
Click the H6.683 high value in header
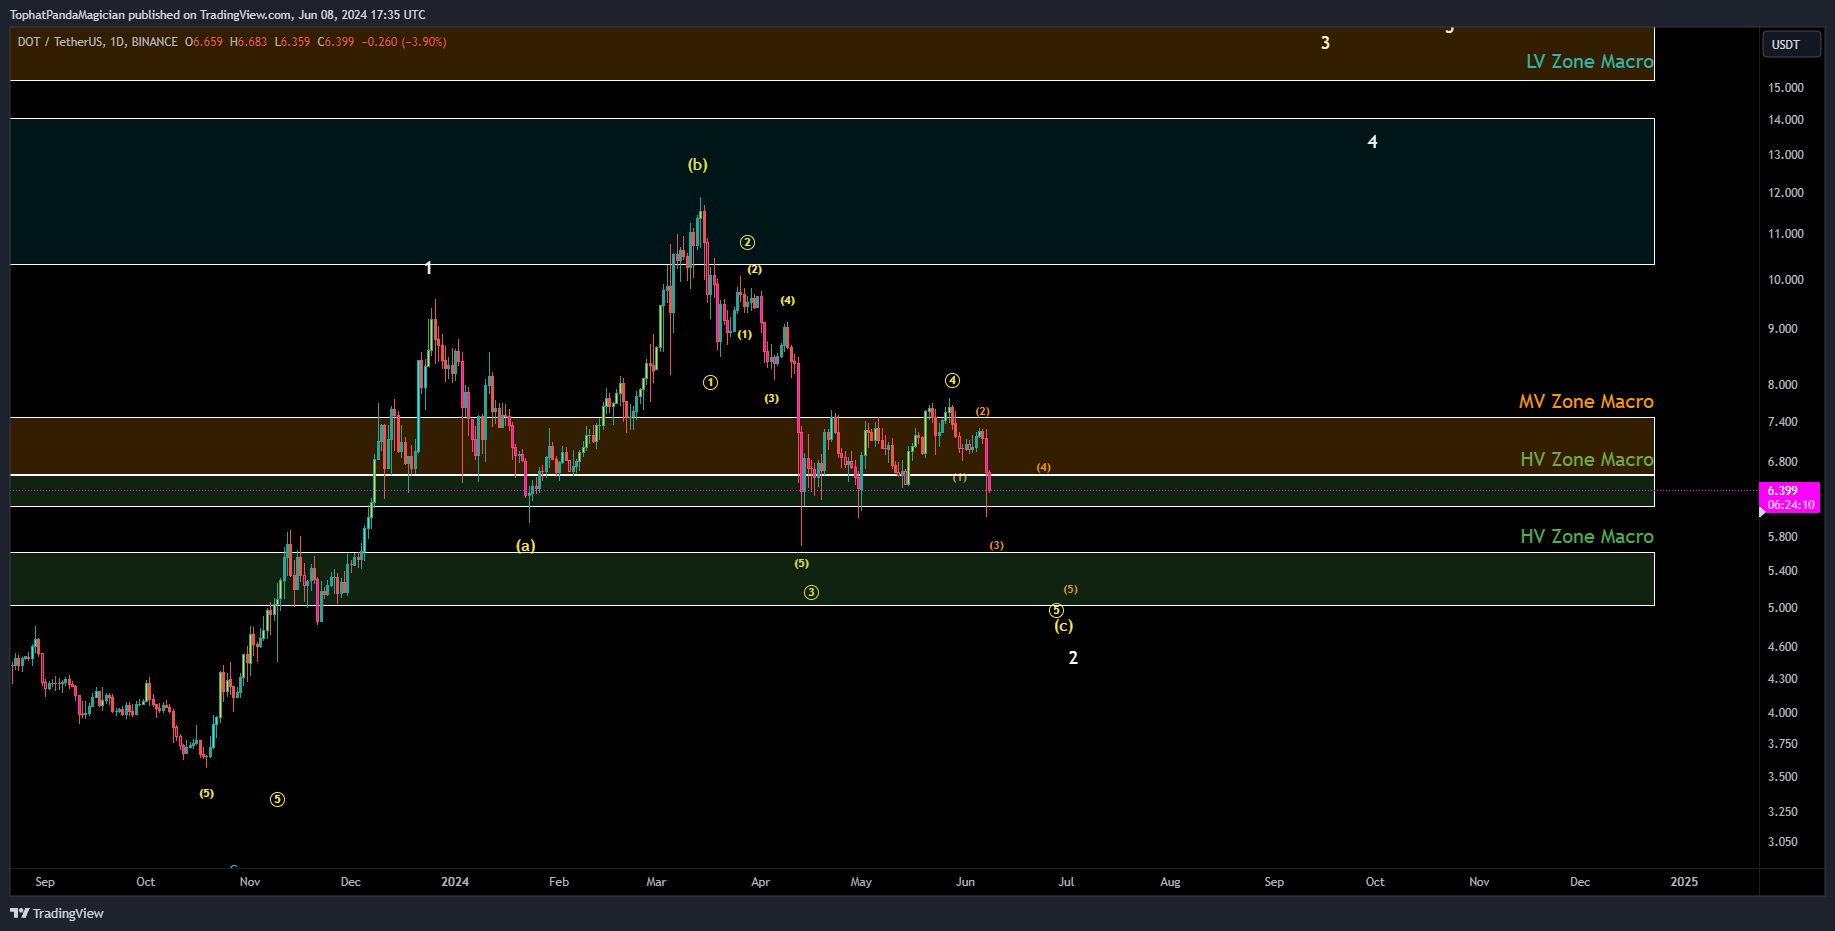coord(248,42)
